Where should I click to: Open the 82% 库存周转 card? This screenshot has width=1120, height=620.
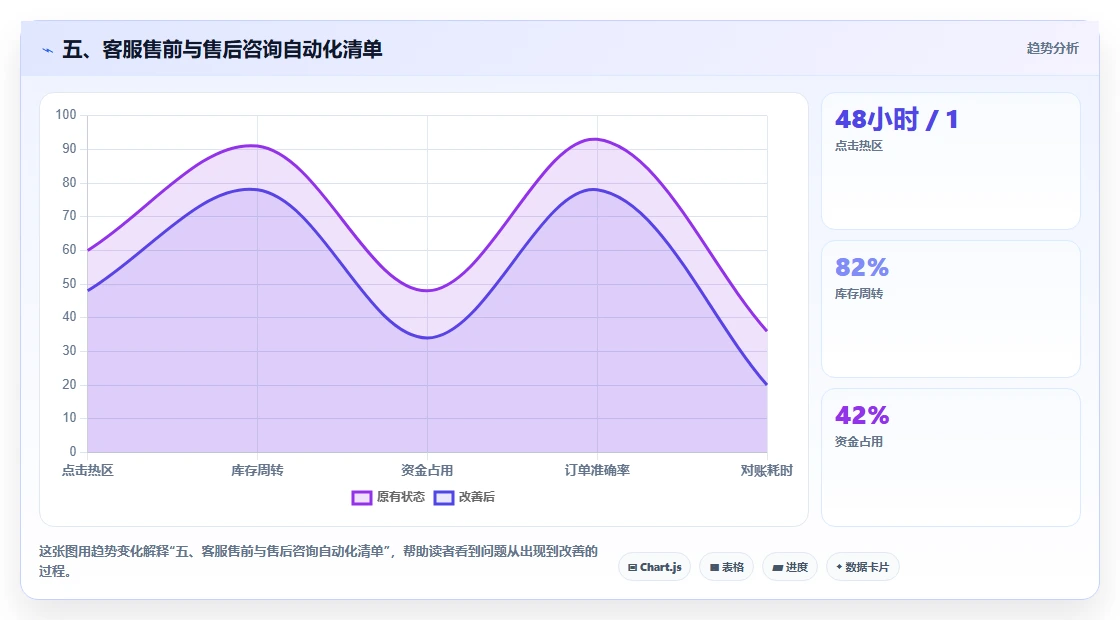click(x=951, y=309)
